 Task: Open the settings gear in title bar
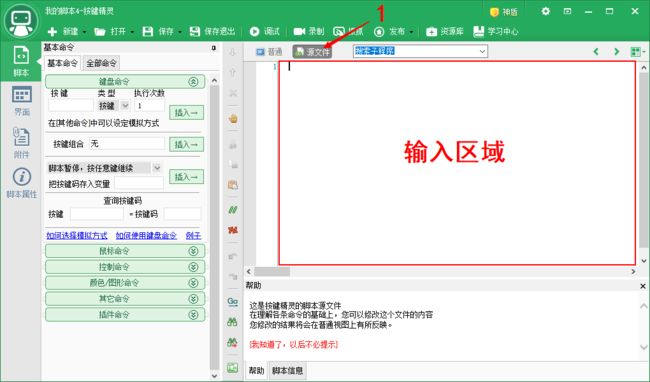(546, 11)
